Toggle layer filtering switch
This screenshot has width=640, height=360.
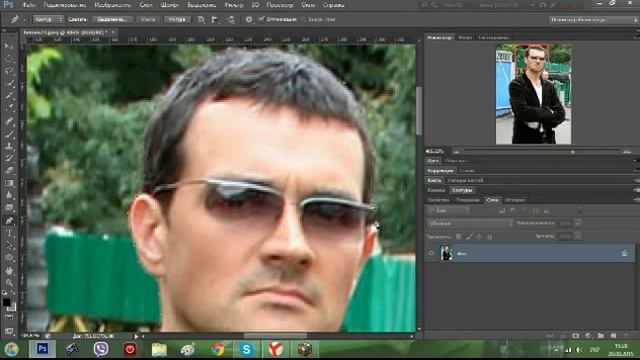580,211
